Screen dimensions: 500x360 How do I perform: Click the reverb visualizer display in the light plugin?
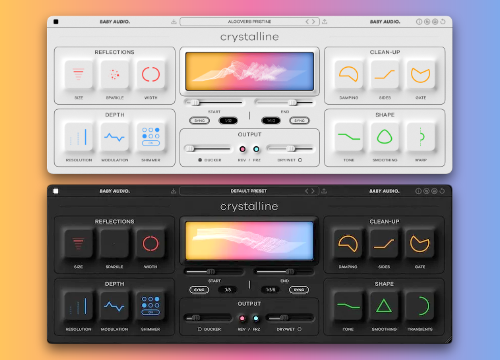click(249, 71)
